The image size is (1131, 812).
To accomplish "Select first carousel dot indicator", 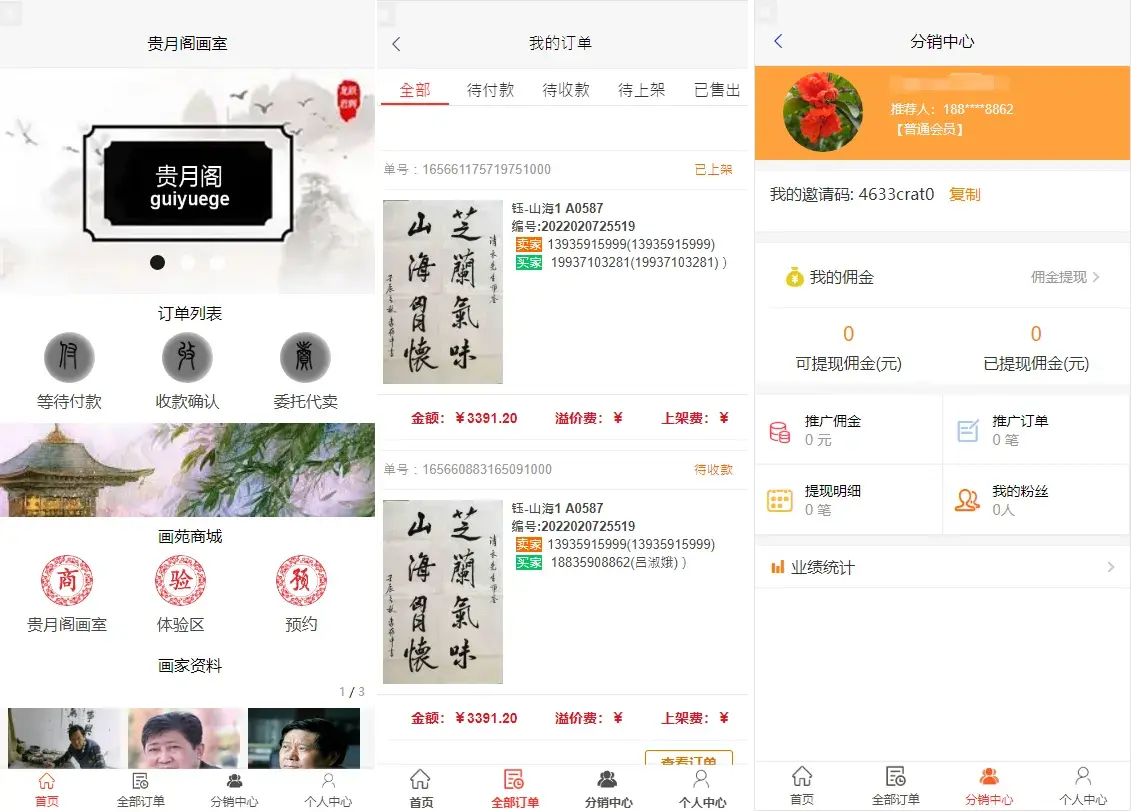I will point(157,262).
